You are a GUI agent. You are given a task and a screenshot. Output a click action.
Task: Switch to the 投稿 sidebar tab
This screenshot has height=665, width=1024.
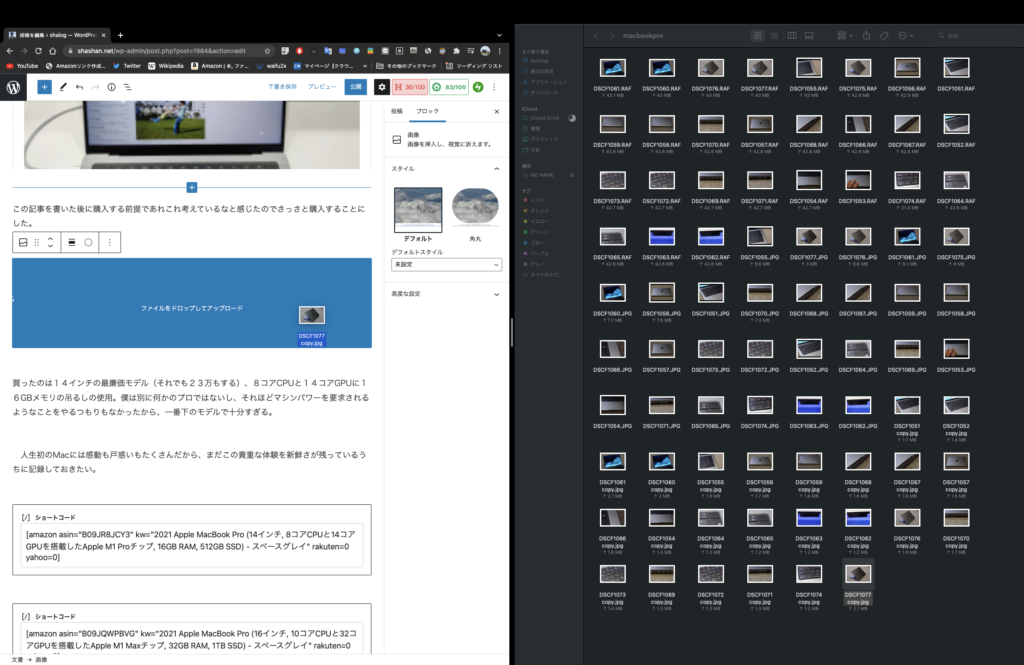[x=397, y=111]
